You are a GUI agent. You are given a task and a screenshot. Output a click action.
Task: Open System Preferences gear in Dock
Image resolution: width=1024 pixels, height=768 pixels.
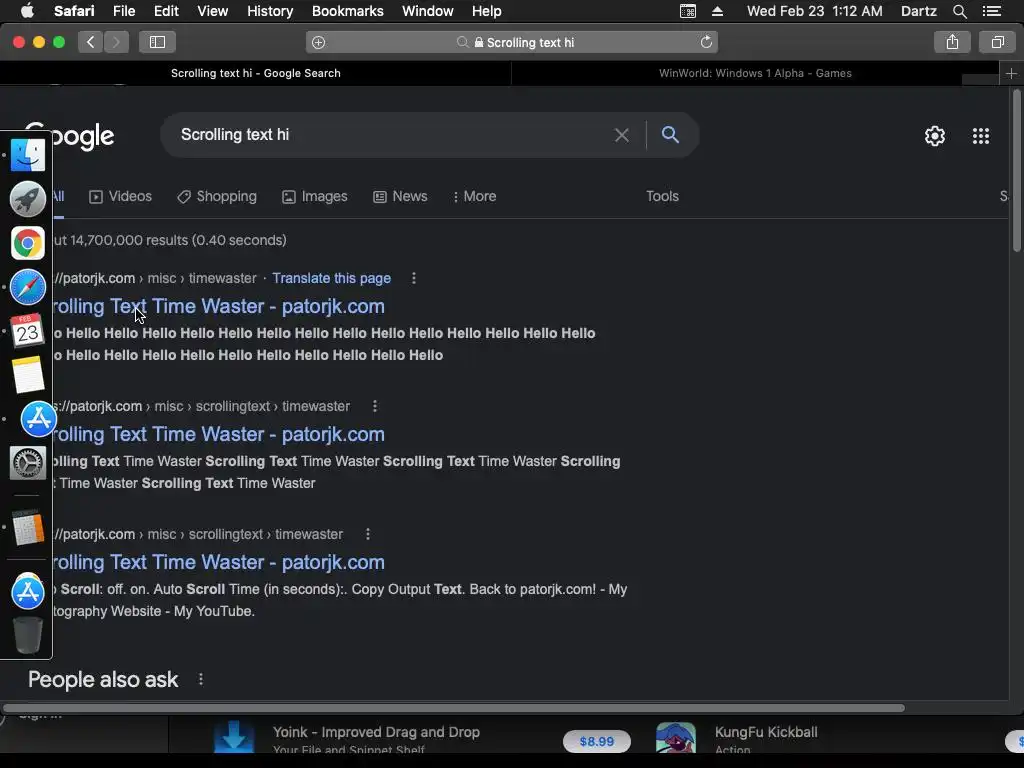click(27, 463)
